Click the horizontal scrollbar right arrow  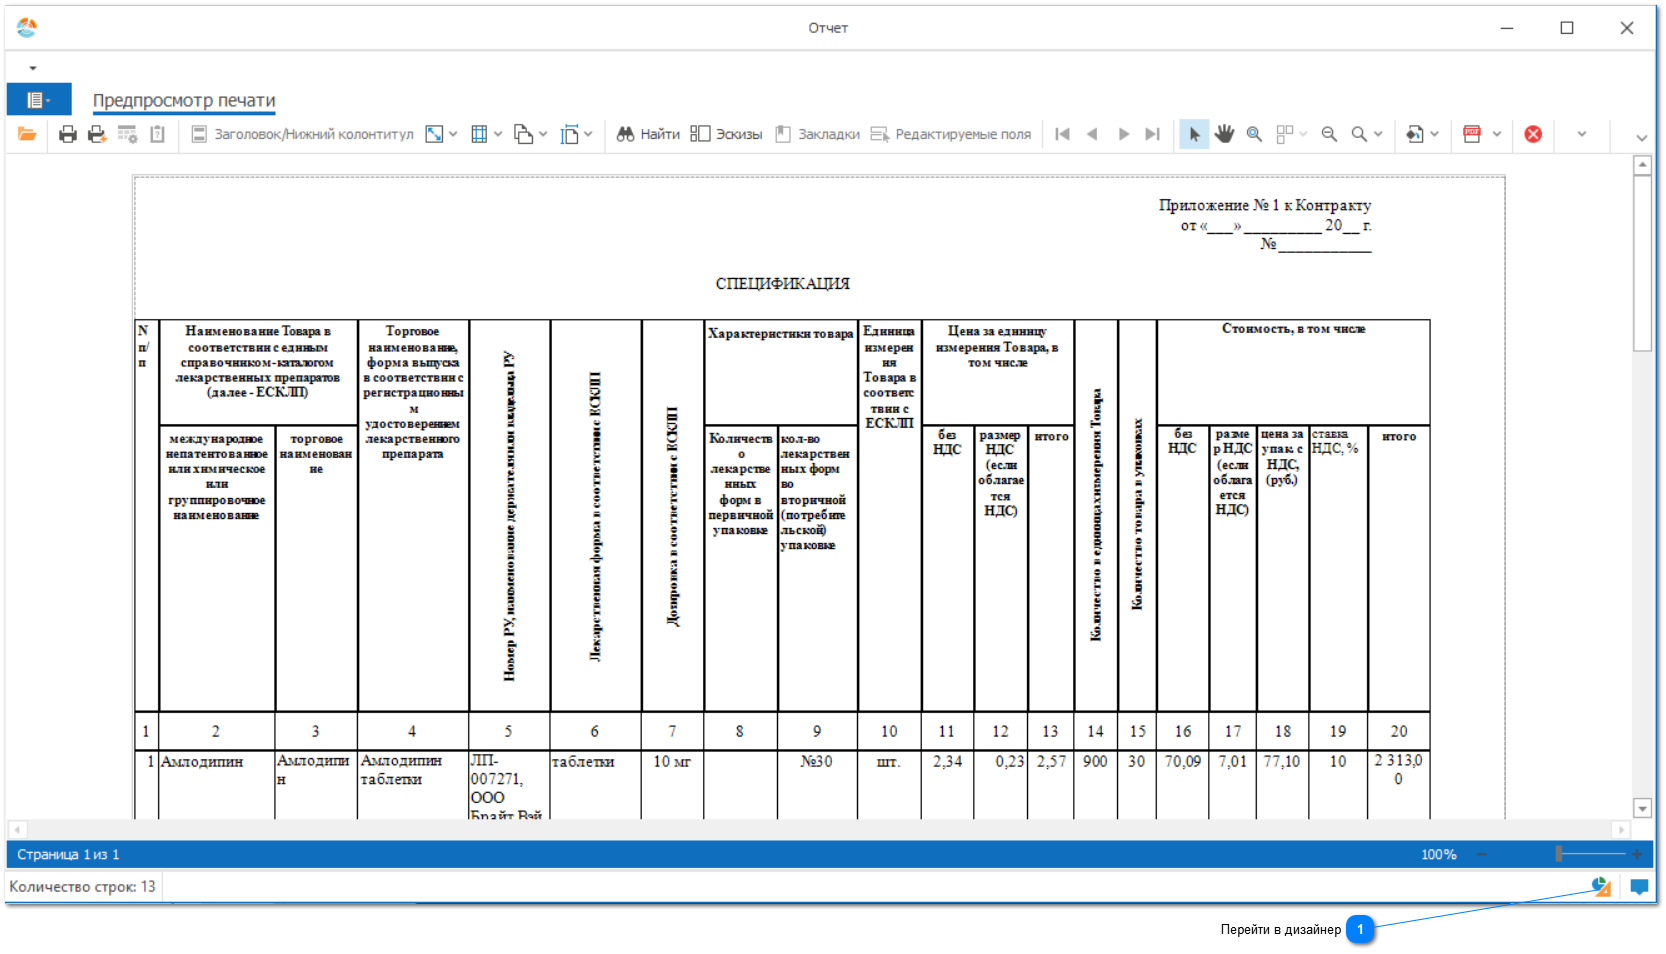pos(1622,830)
